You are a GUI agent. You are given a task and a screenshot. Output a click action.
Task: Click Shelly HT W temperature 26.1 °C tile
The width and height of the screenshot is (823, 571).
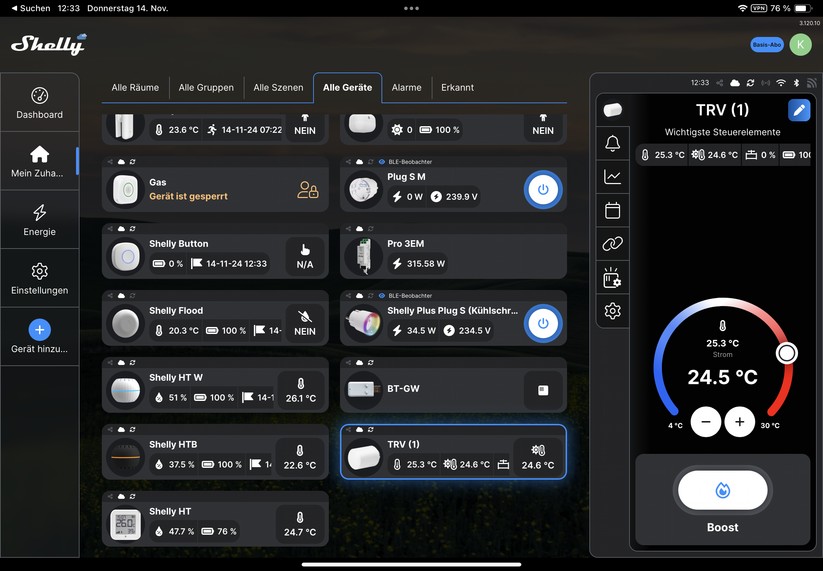[300, 390]
